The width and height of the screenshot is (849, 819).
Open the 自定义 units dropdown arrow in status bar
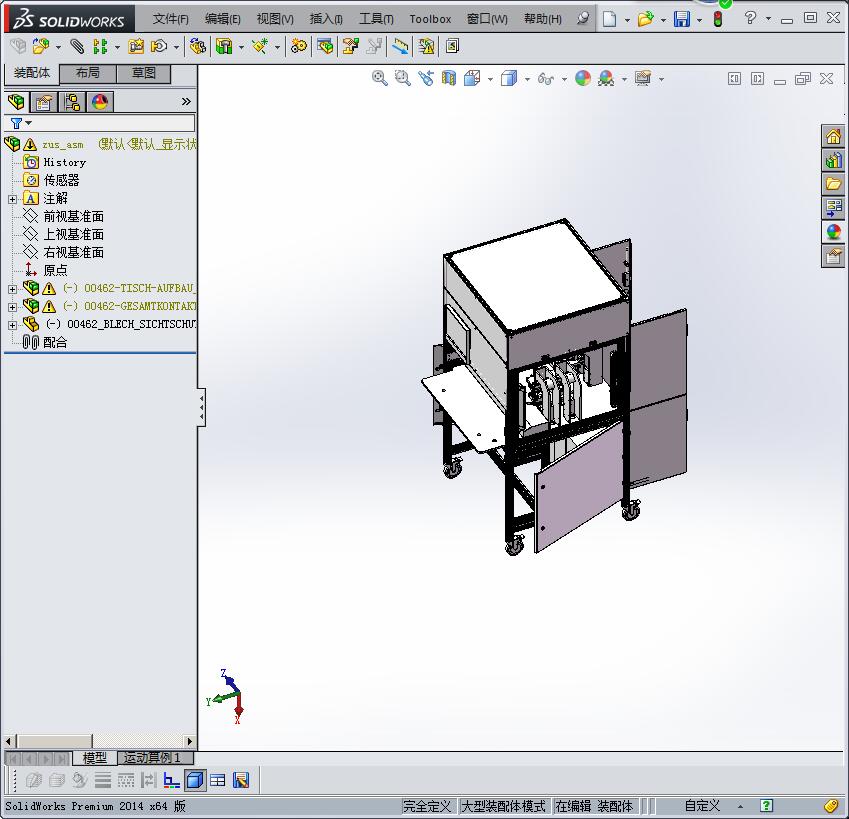coord(740,807)
